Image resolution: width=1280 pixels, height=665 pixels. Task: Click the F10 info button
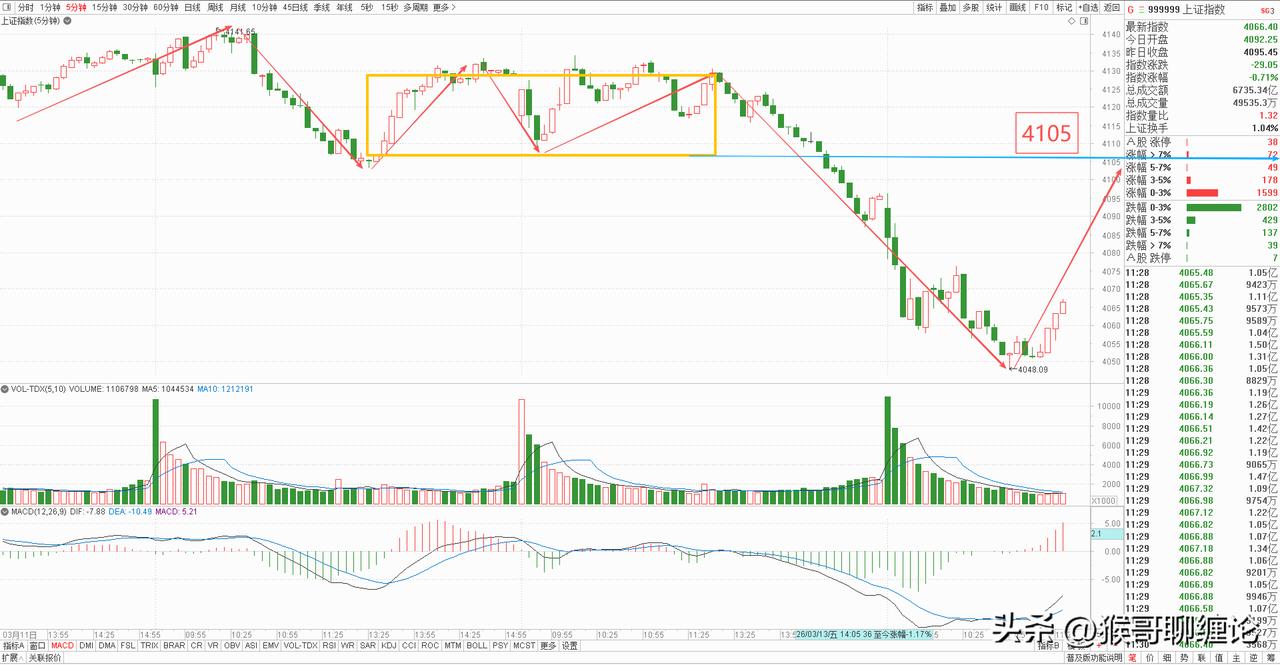click(1041, 7)
